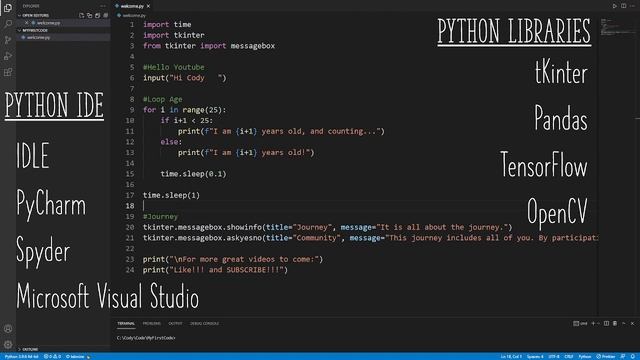Click the Close All Editors icon
This screenshot has height=360, width=640.
click(106, 16)
